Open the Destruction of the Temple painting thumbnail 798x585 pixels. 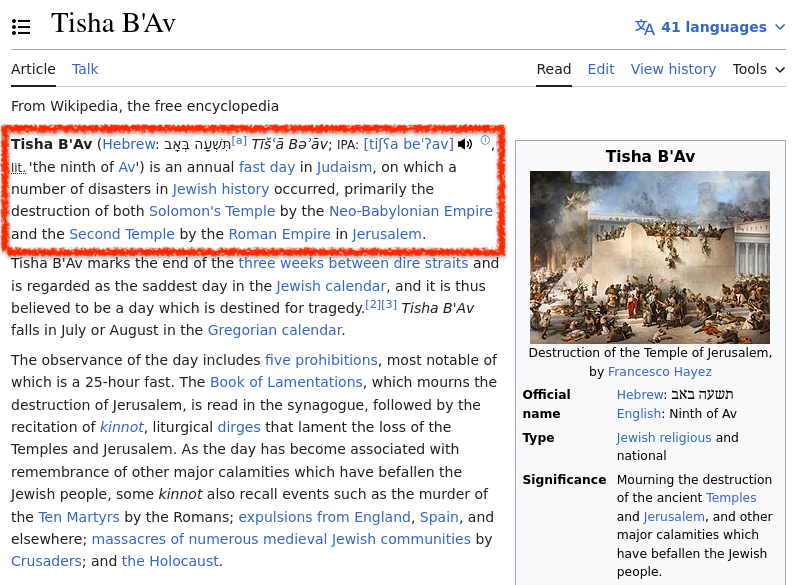650,257
